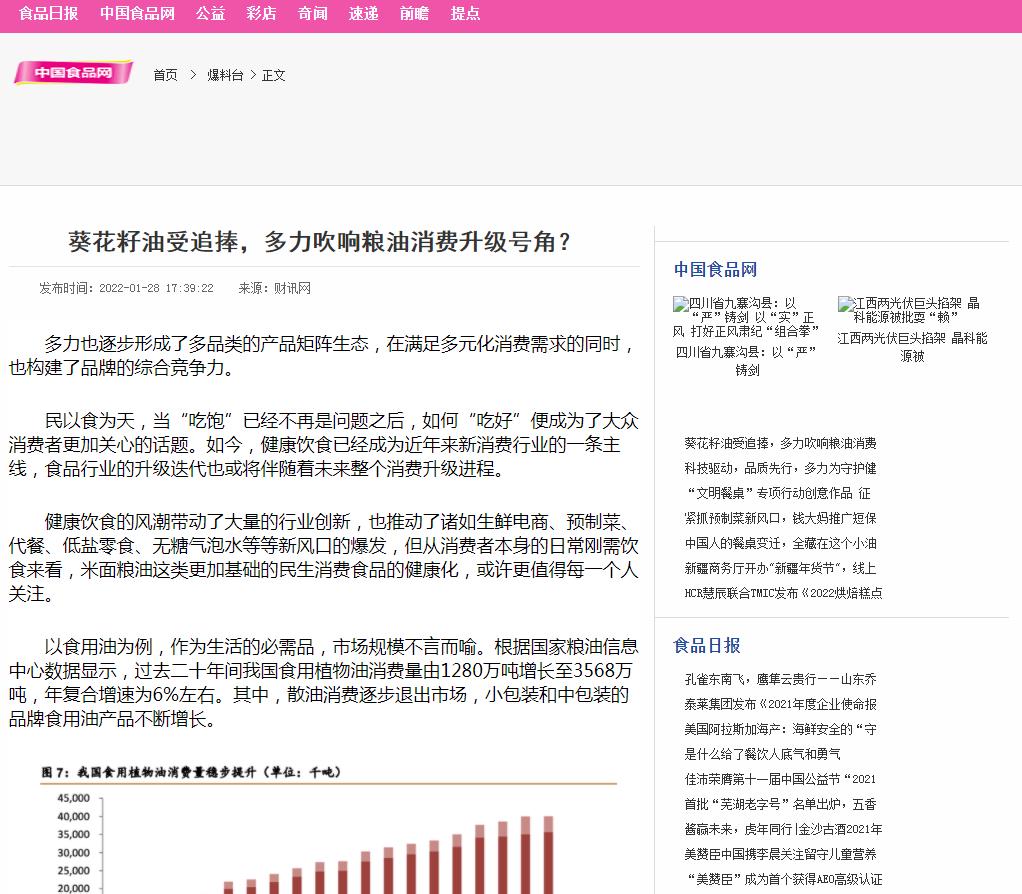Screen dimensions: 1022x894
Task: Open article 佳沛荣膺第十一届中国公益节
Action: [780, 779]
